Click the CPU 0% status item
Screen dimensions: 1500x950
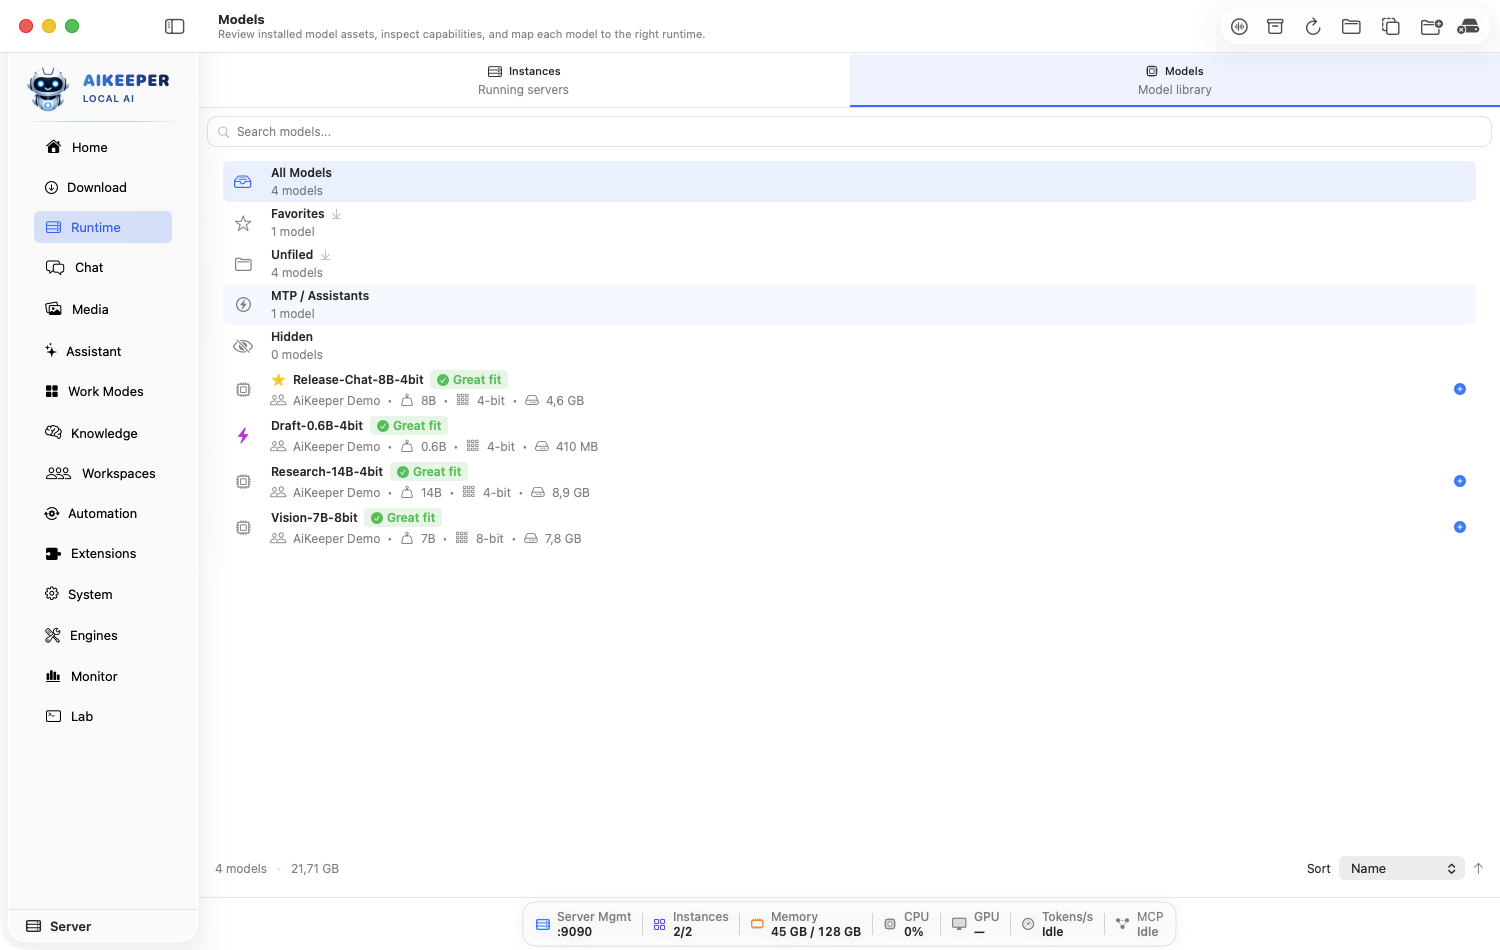tap(907, 924)
